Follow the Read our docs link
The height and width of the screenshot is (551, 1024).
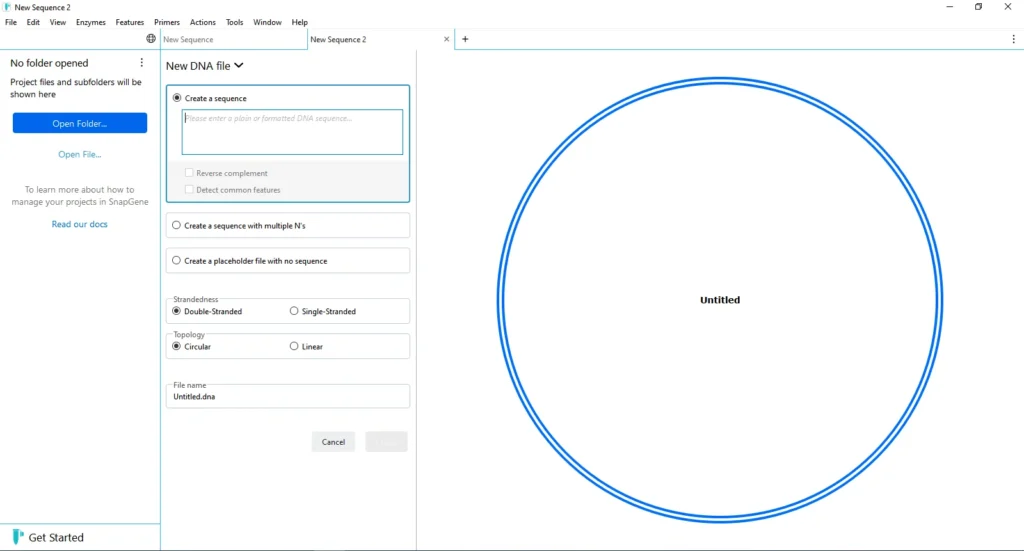point(80,224)
